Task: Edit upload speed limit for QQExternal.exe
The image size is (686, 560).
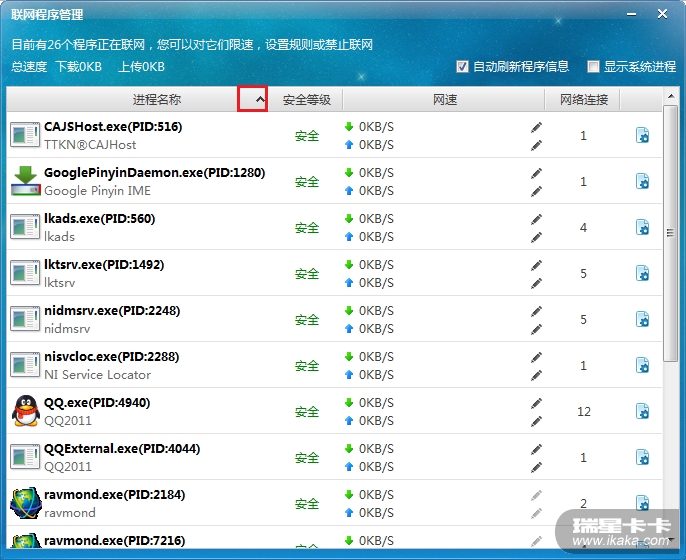Action: (x=536, y=467)
